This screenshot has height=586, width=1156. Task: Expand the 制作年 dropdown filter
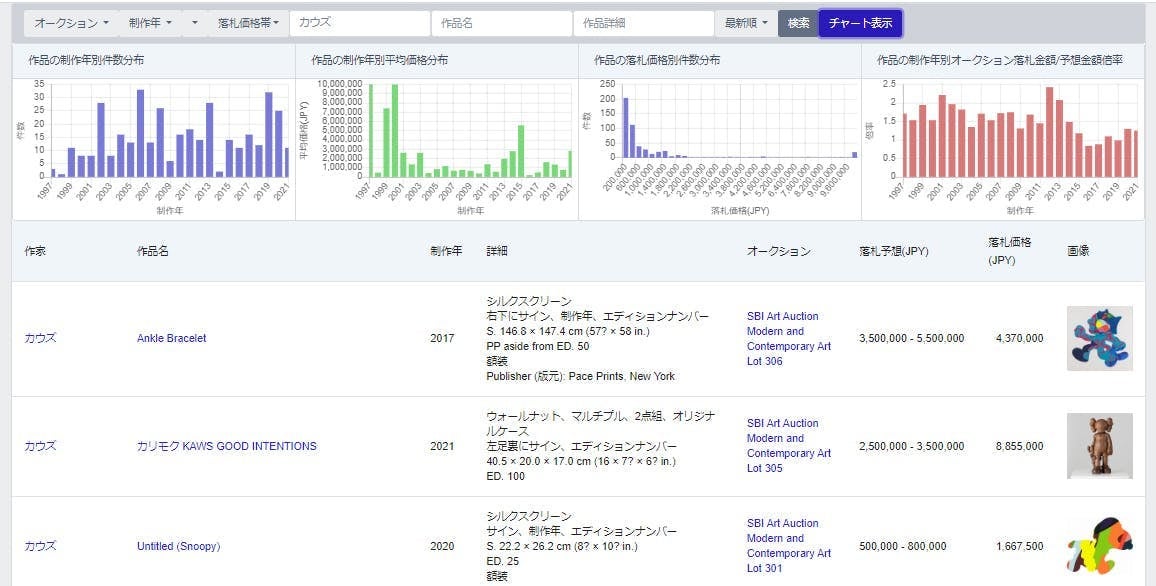[149, 23]
